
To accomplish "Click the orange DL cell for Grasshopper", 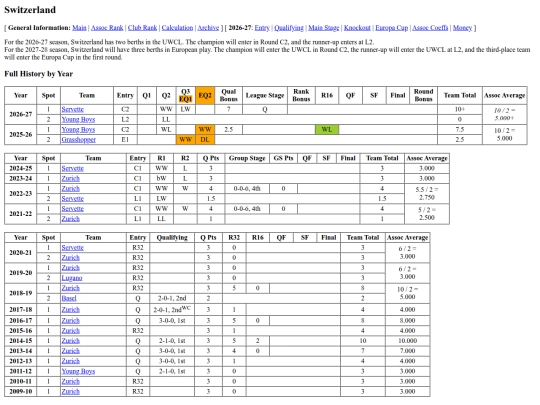I will [x=205, y=139].
